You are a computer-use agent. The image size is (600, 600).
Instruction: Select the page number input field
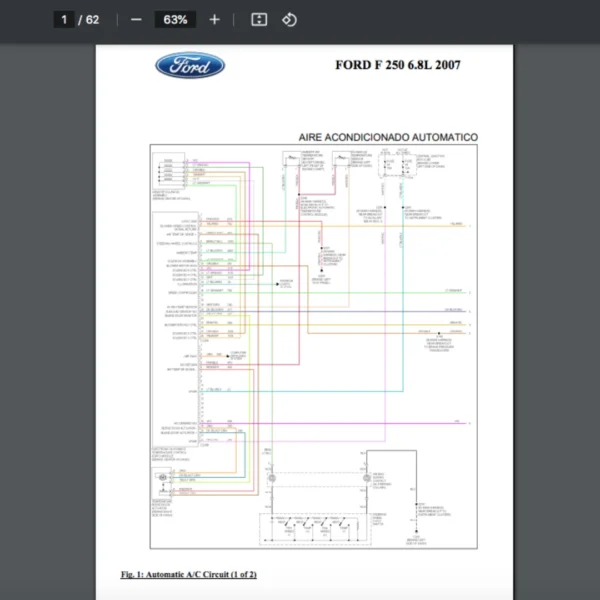click(64, 20)
